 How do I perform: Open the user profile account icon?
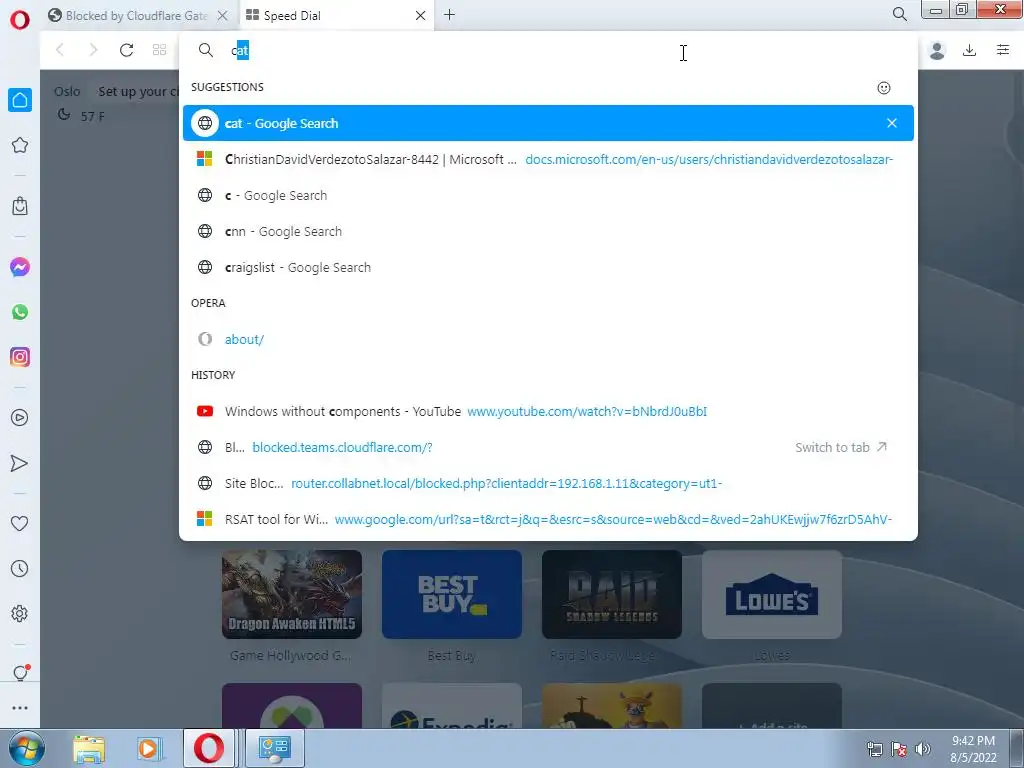click(937, 50)
